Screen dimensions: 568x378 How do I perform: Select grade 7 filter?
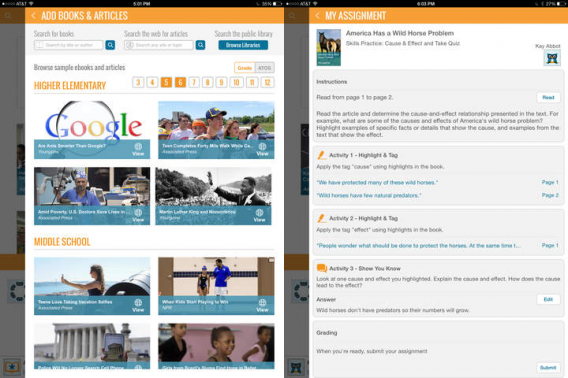(x=194, y=82)
